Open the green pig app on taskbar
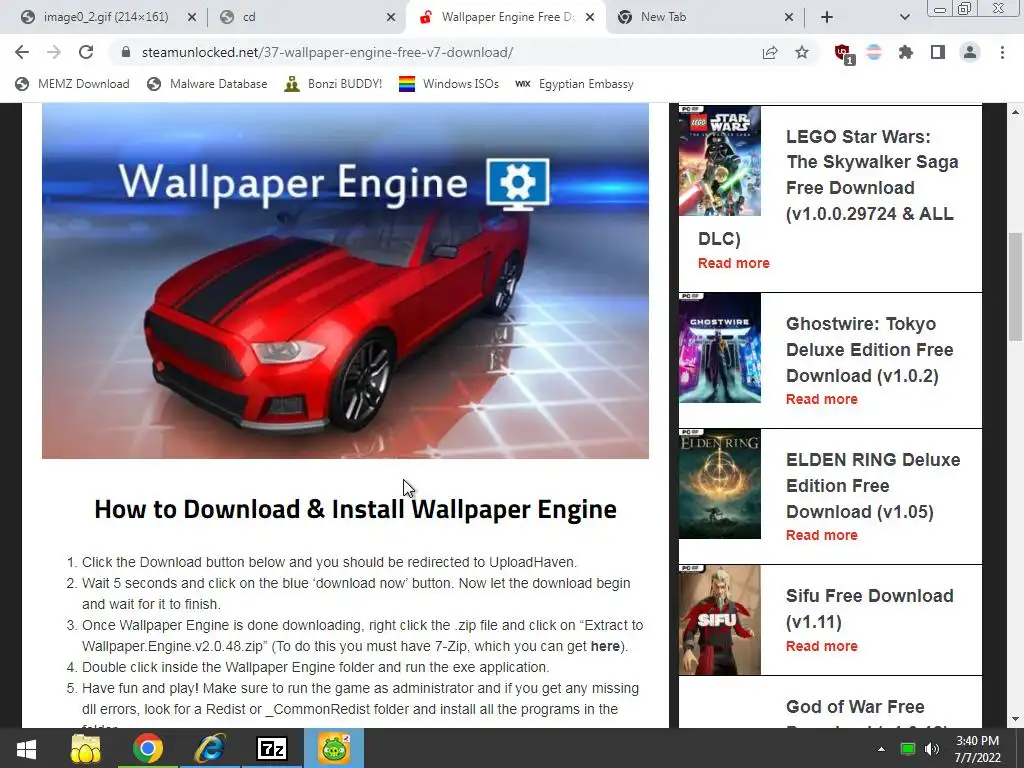Viewport: 1024px width, 768px height. coord(334,748)
